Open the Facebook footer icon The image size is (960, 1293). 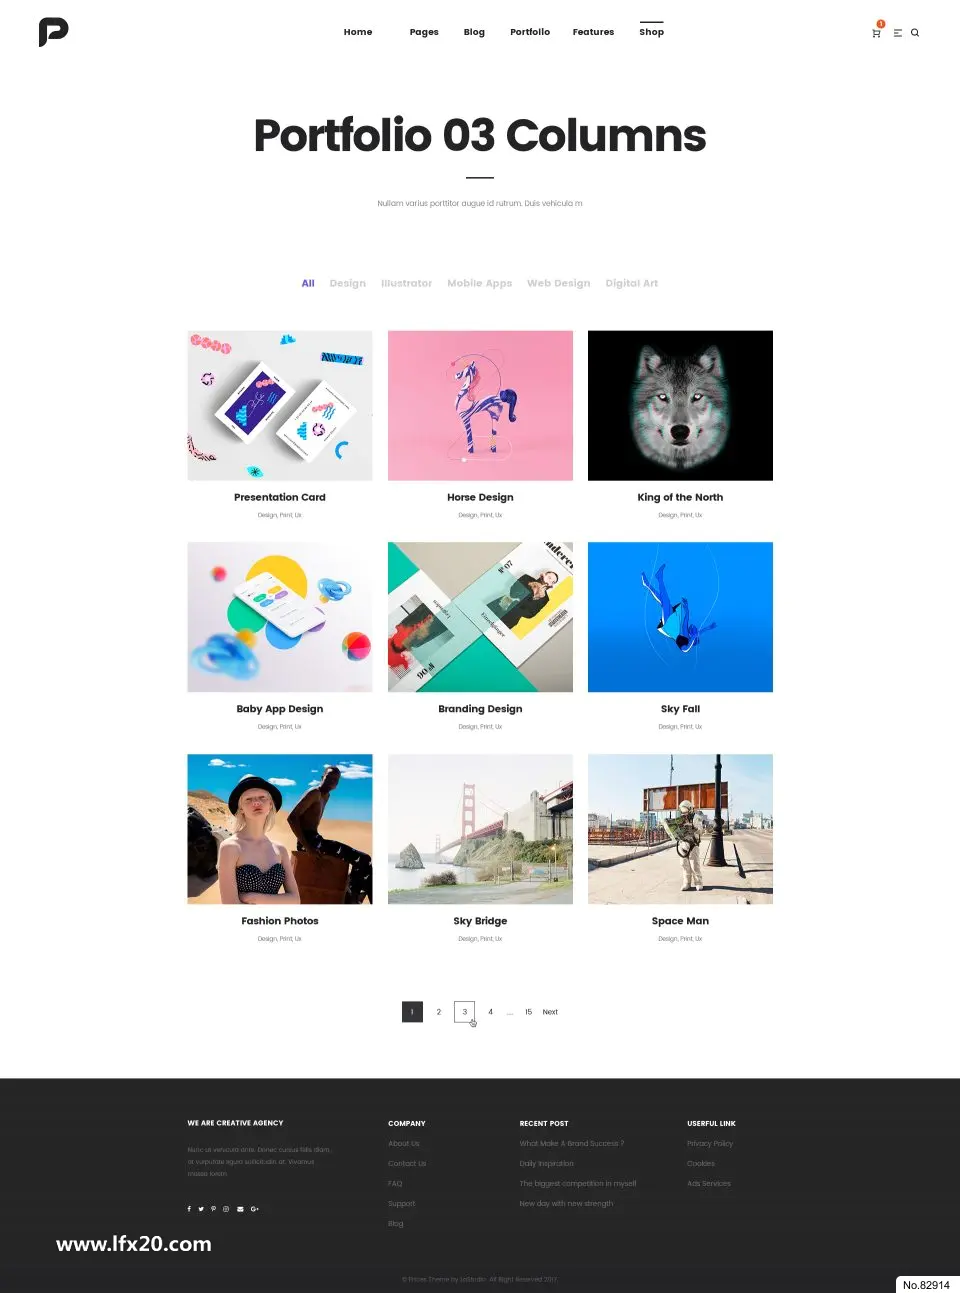189,1209
